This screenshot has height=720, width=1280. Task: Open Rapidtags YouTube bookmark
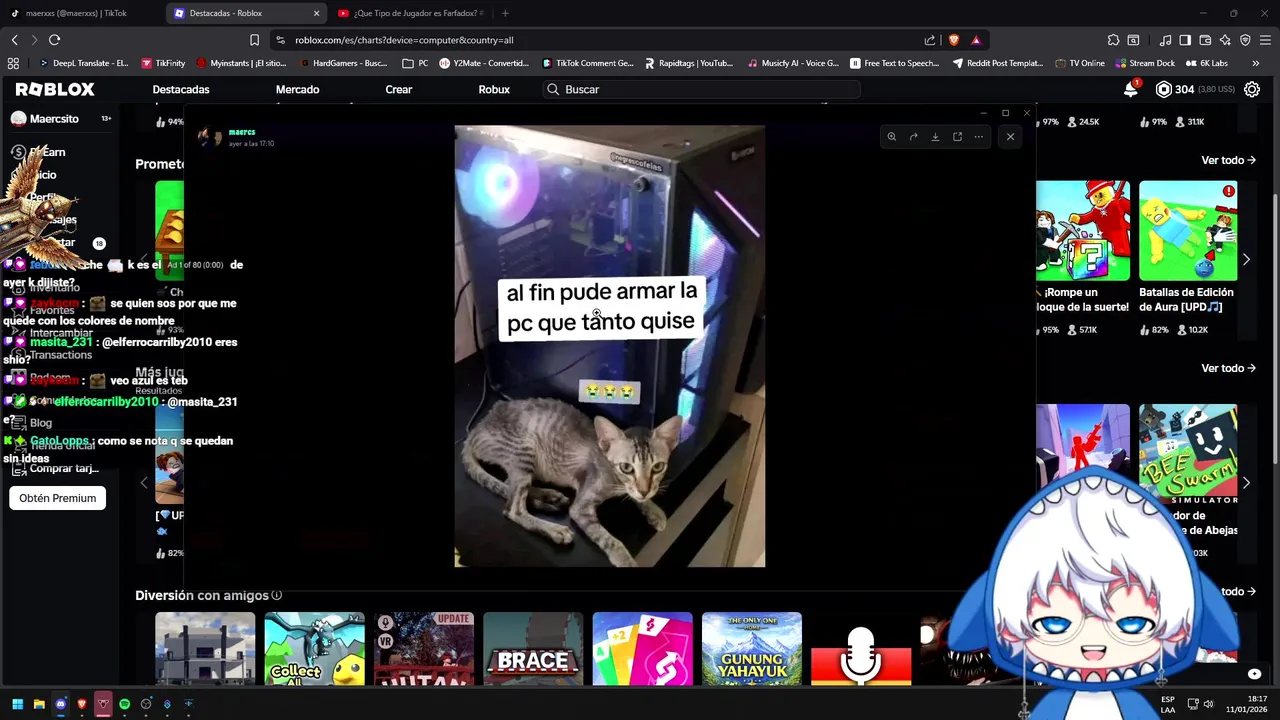(689, 63)
